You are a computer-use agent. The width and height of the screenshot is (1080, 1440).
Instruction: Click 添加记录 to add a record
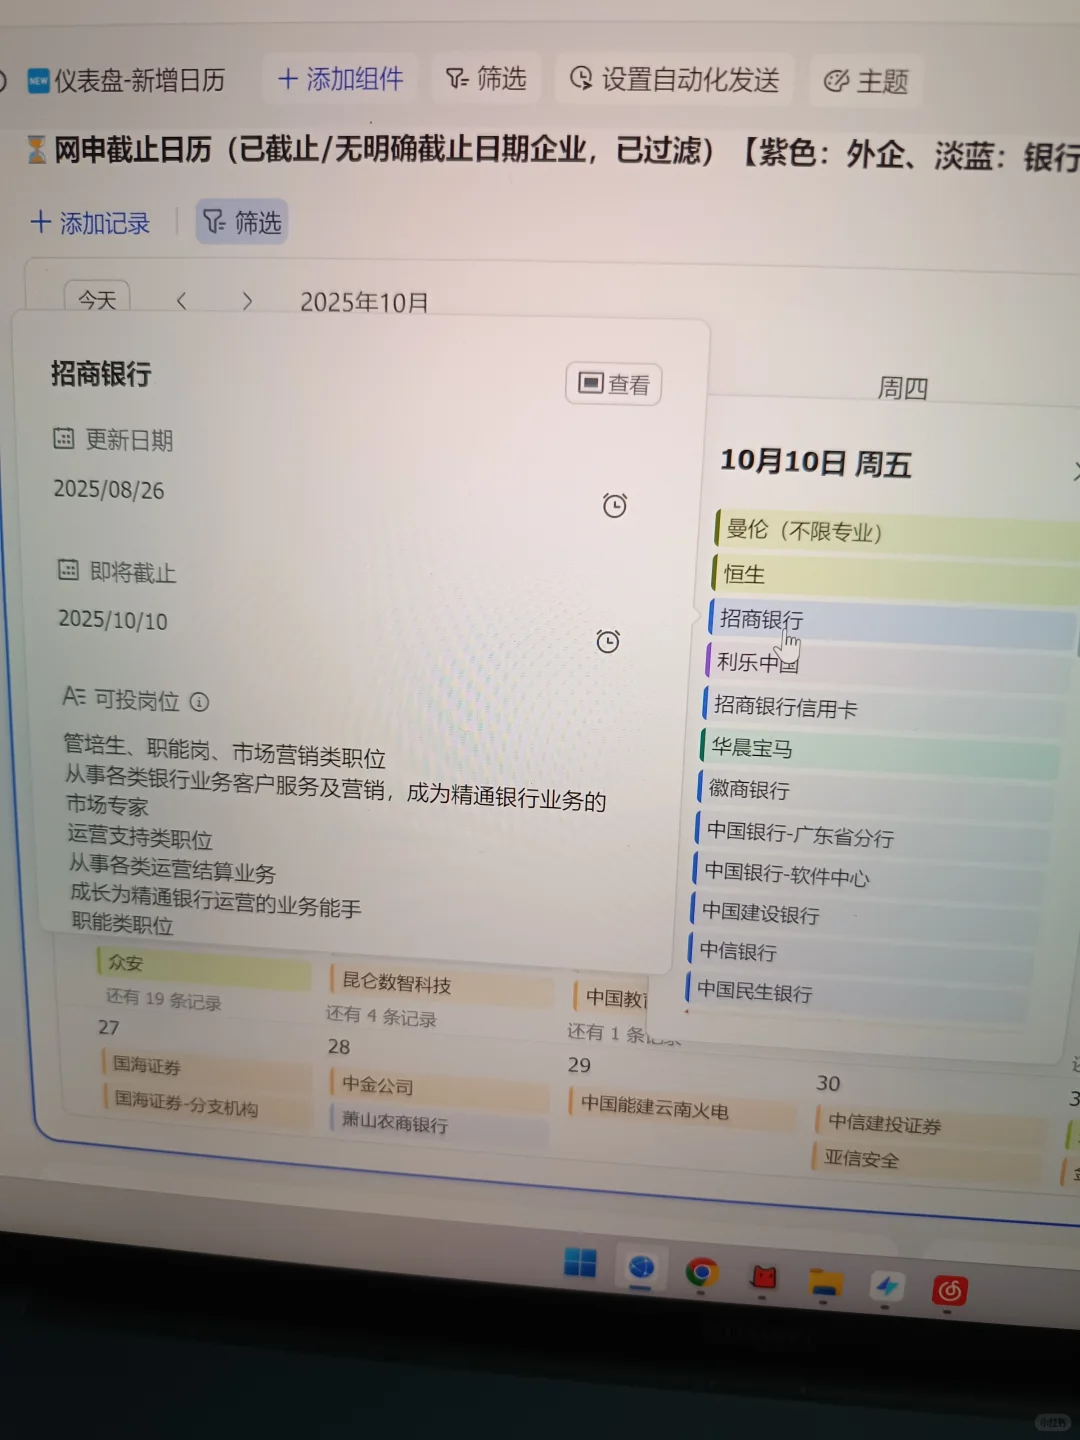pos(90,222)
